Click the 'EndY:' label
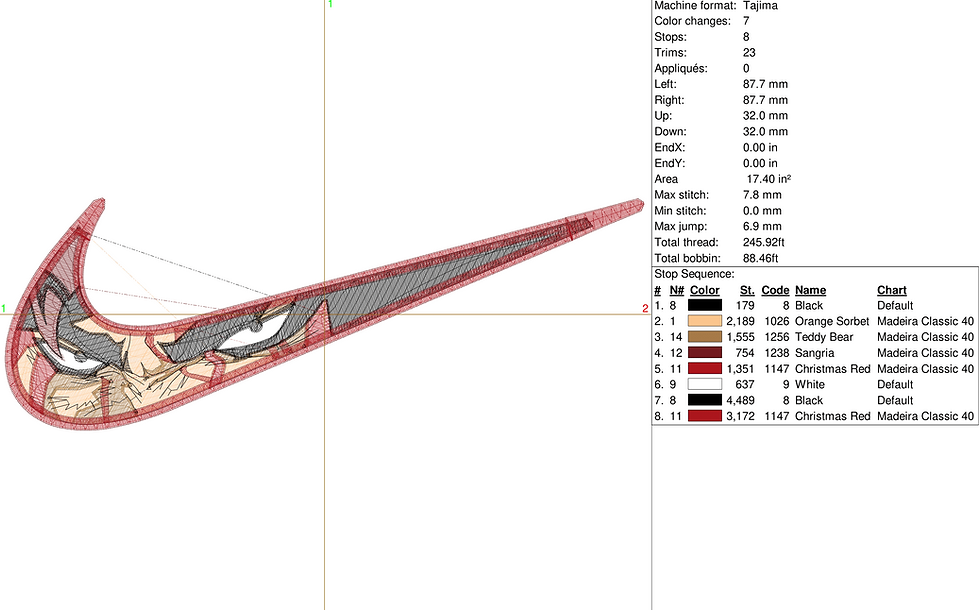 (669, 164)
